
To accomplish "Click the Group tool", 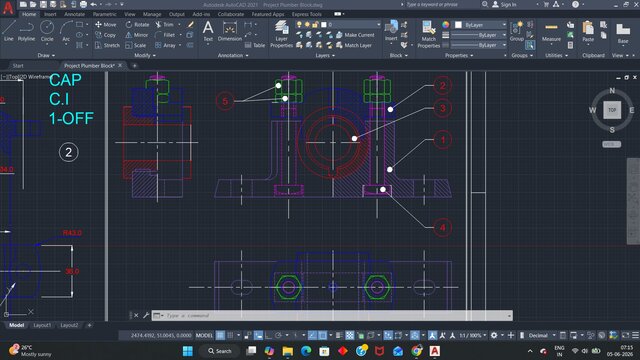I will [516, 31].
